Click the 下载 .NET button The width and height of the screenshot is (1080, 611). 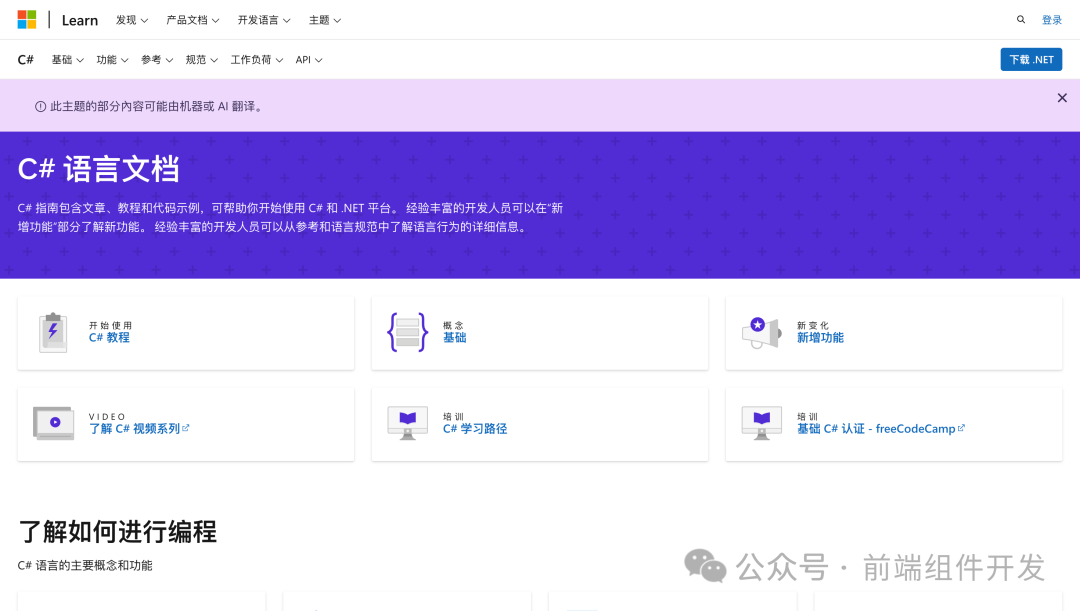[1031, 60]
